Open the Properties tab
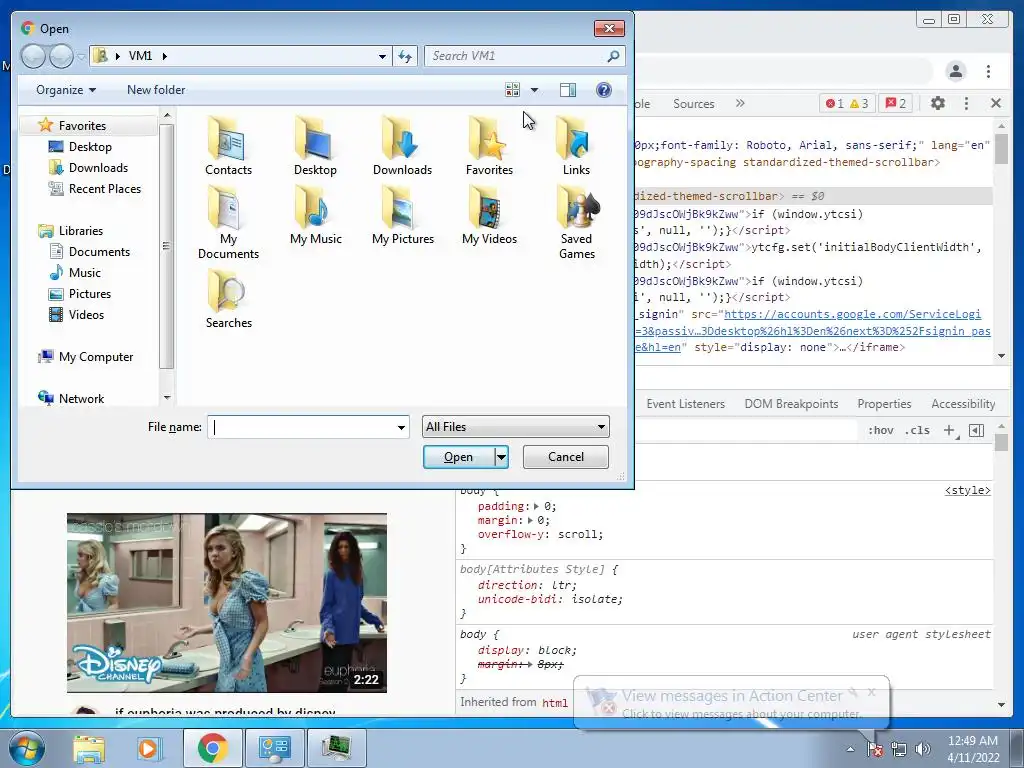Viewport: 1024px width, 768px height. (884, 404)
